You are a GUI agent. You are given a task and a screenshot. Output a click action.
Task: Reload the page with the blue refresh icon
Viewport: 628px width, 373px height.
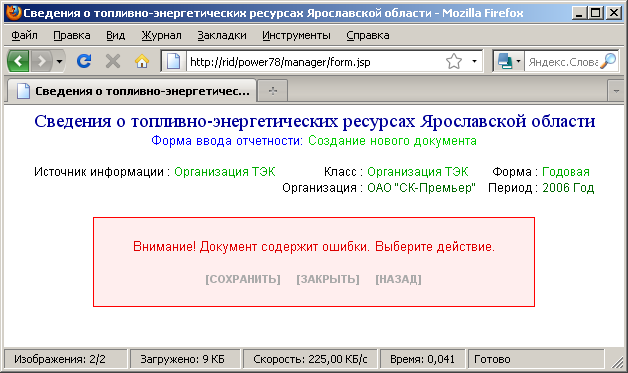click(x=84, y=61)
